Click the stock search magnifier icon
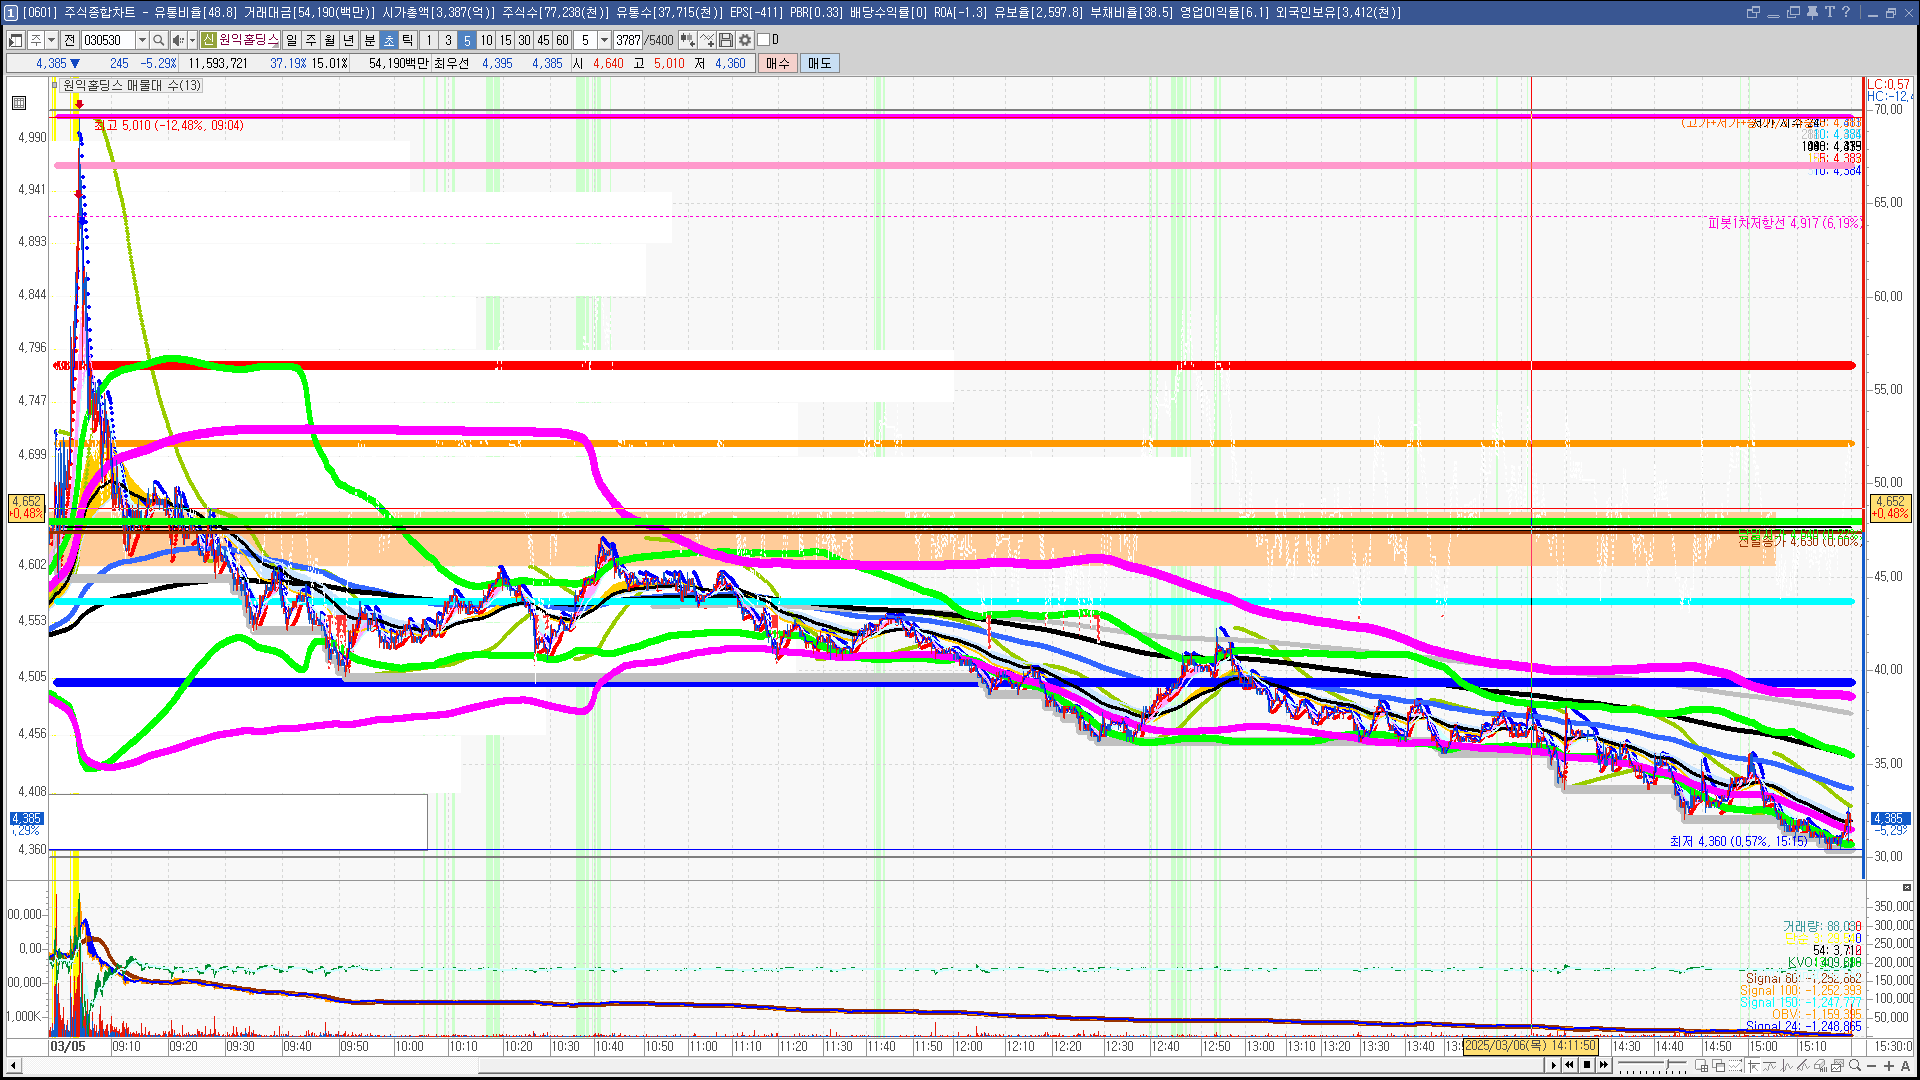Screen dimensions: 1920x1080 pos(158,40)
